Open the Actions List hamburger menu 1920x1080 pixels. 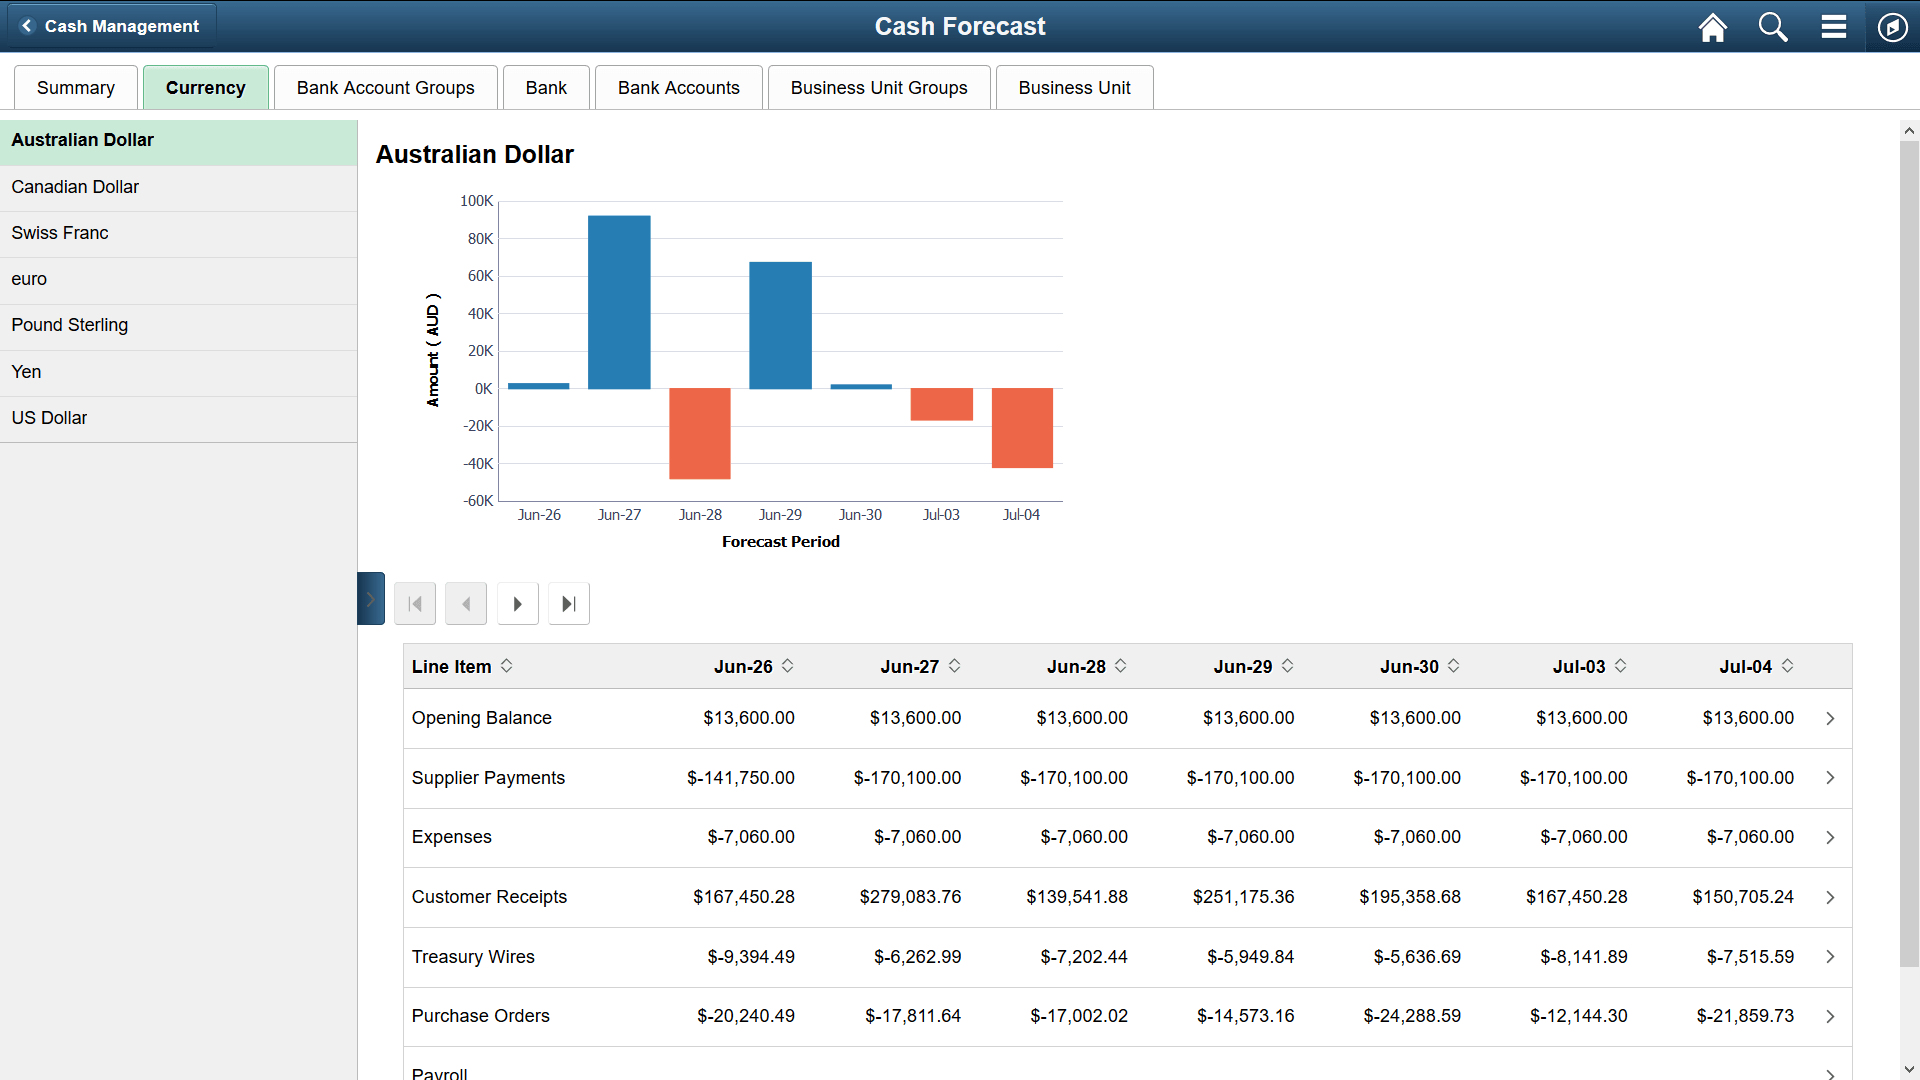pos(1833,27)
